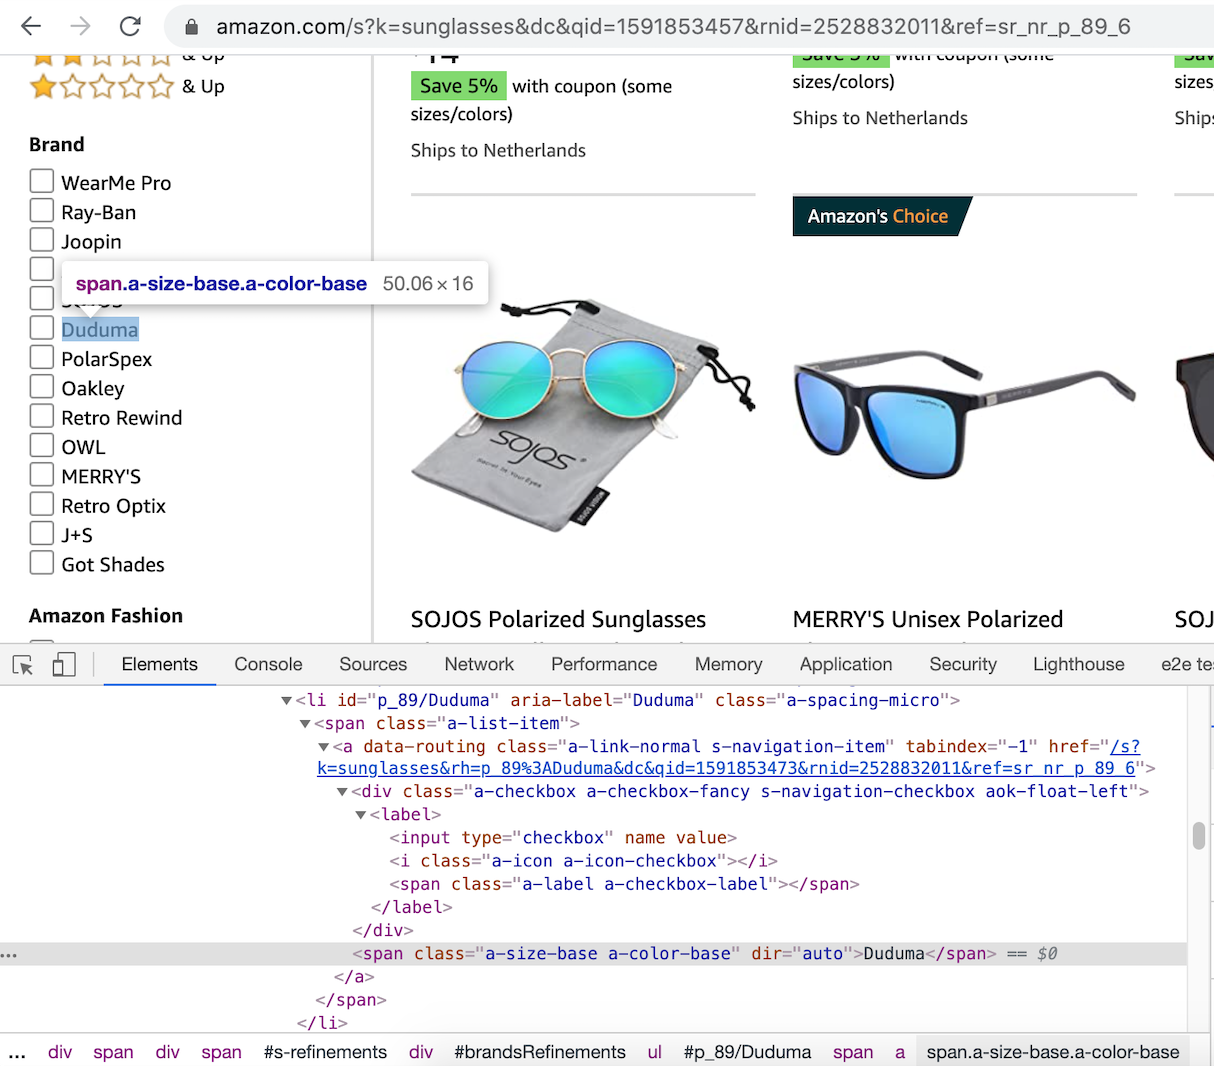Select the i a-icon-checkbox element line

583,861
